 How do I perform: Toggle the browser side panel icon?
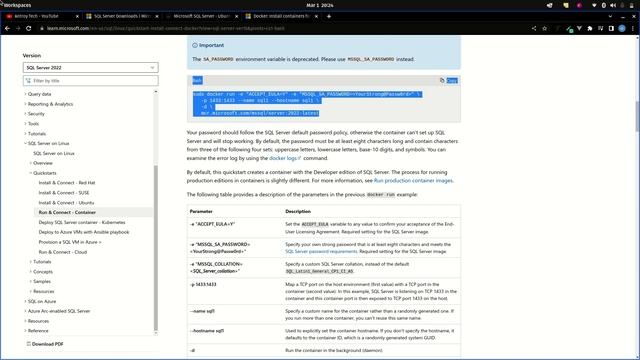(611, 29)
